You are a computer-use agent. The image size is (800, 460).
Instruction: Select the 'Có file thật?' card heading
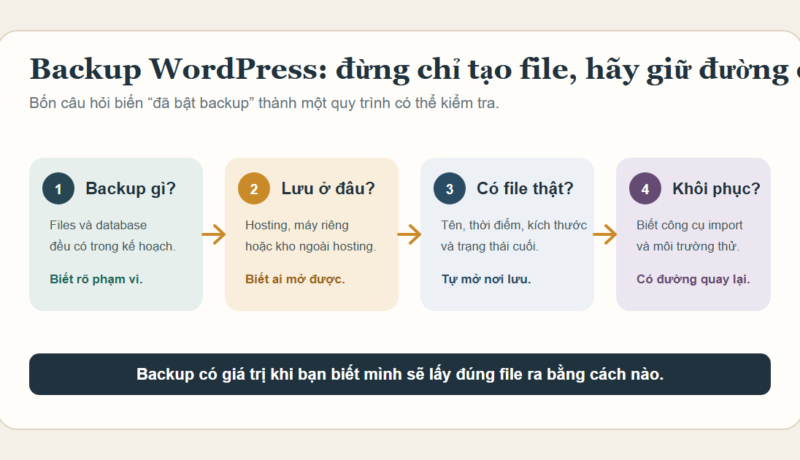(525, 189)
